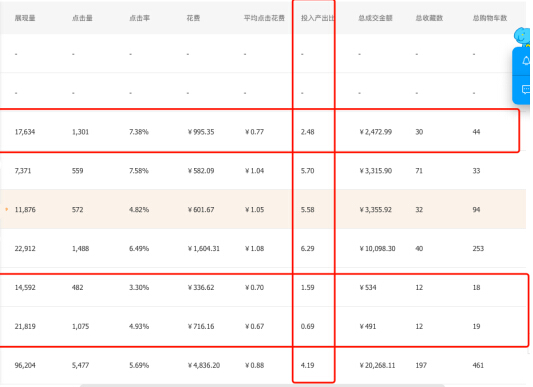Select the 平均点击花费 column header
This screenshot has height=387, width=533.
(264, 18)
